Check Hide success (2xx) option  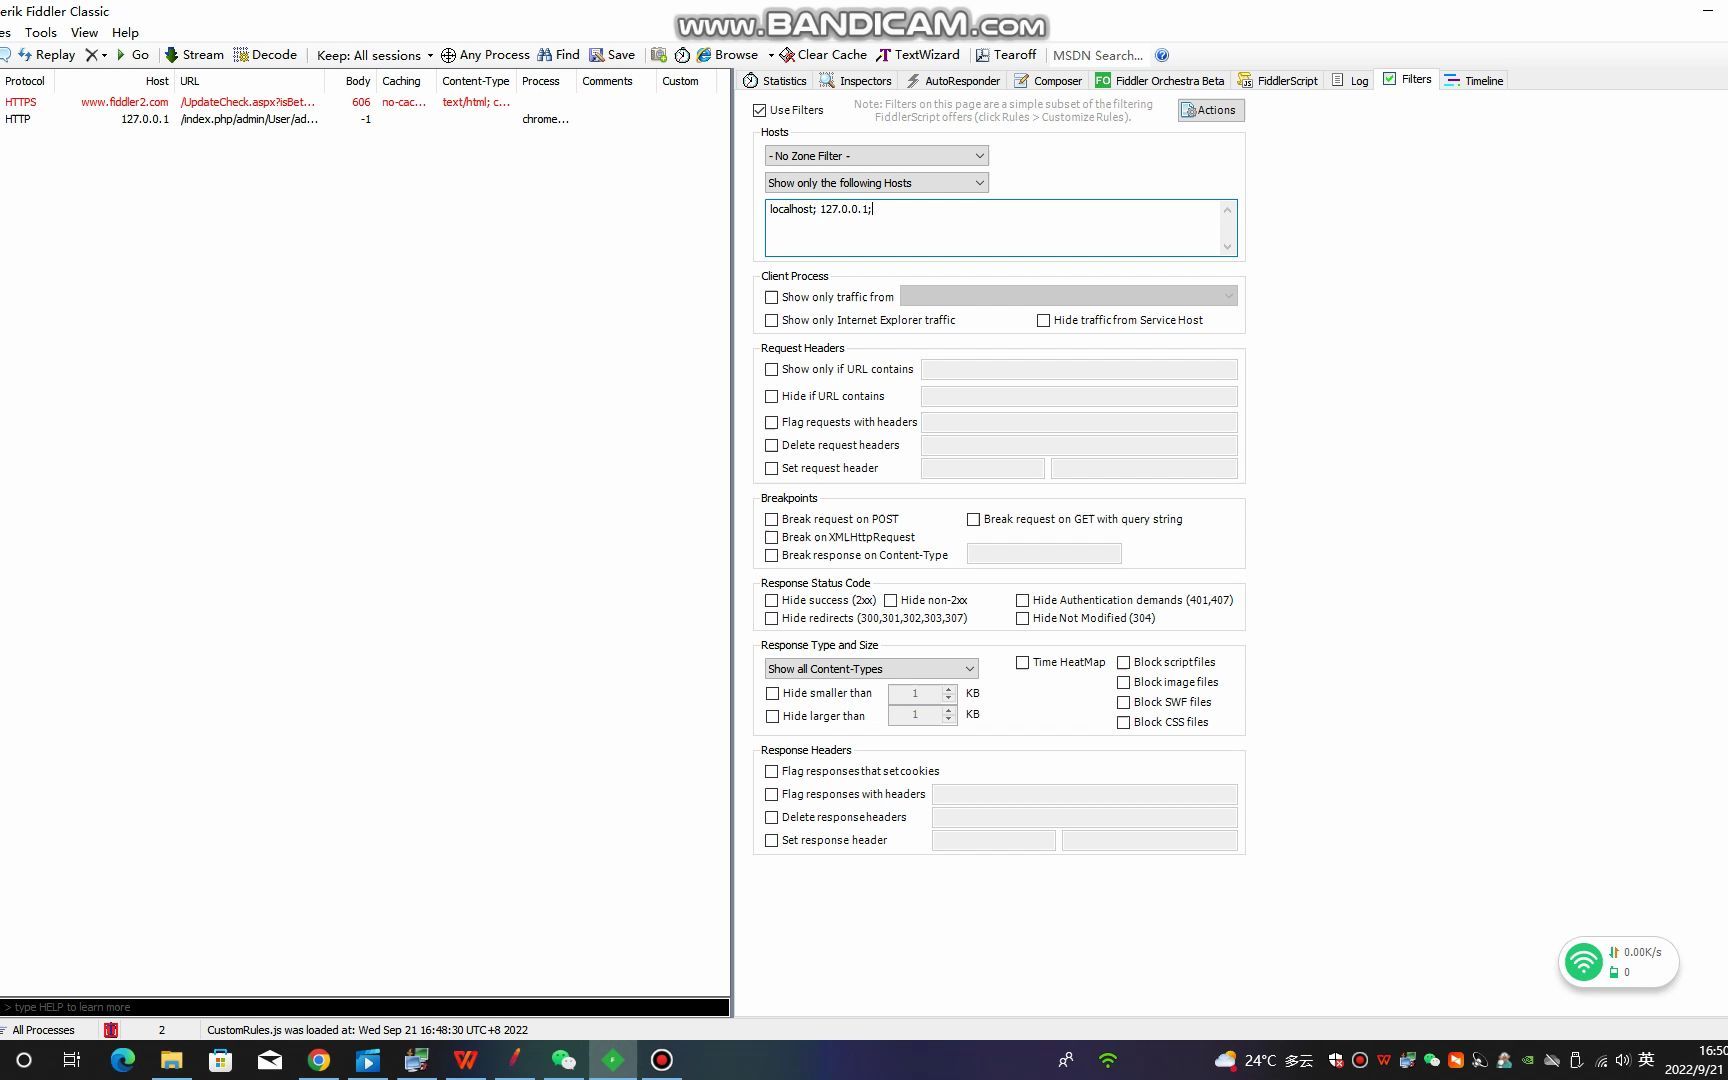[771, 600]
